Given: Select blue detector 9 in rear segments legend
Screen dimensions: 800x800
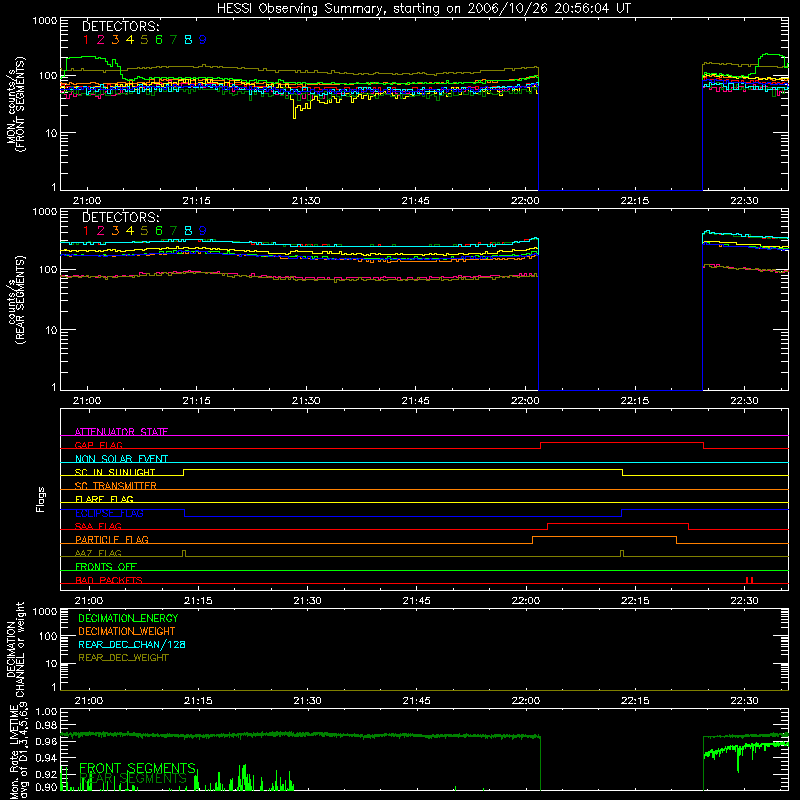Looking at the screenshot, I should [203, 231].
